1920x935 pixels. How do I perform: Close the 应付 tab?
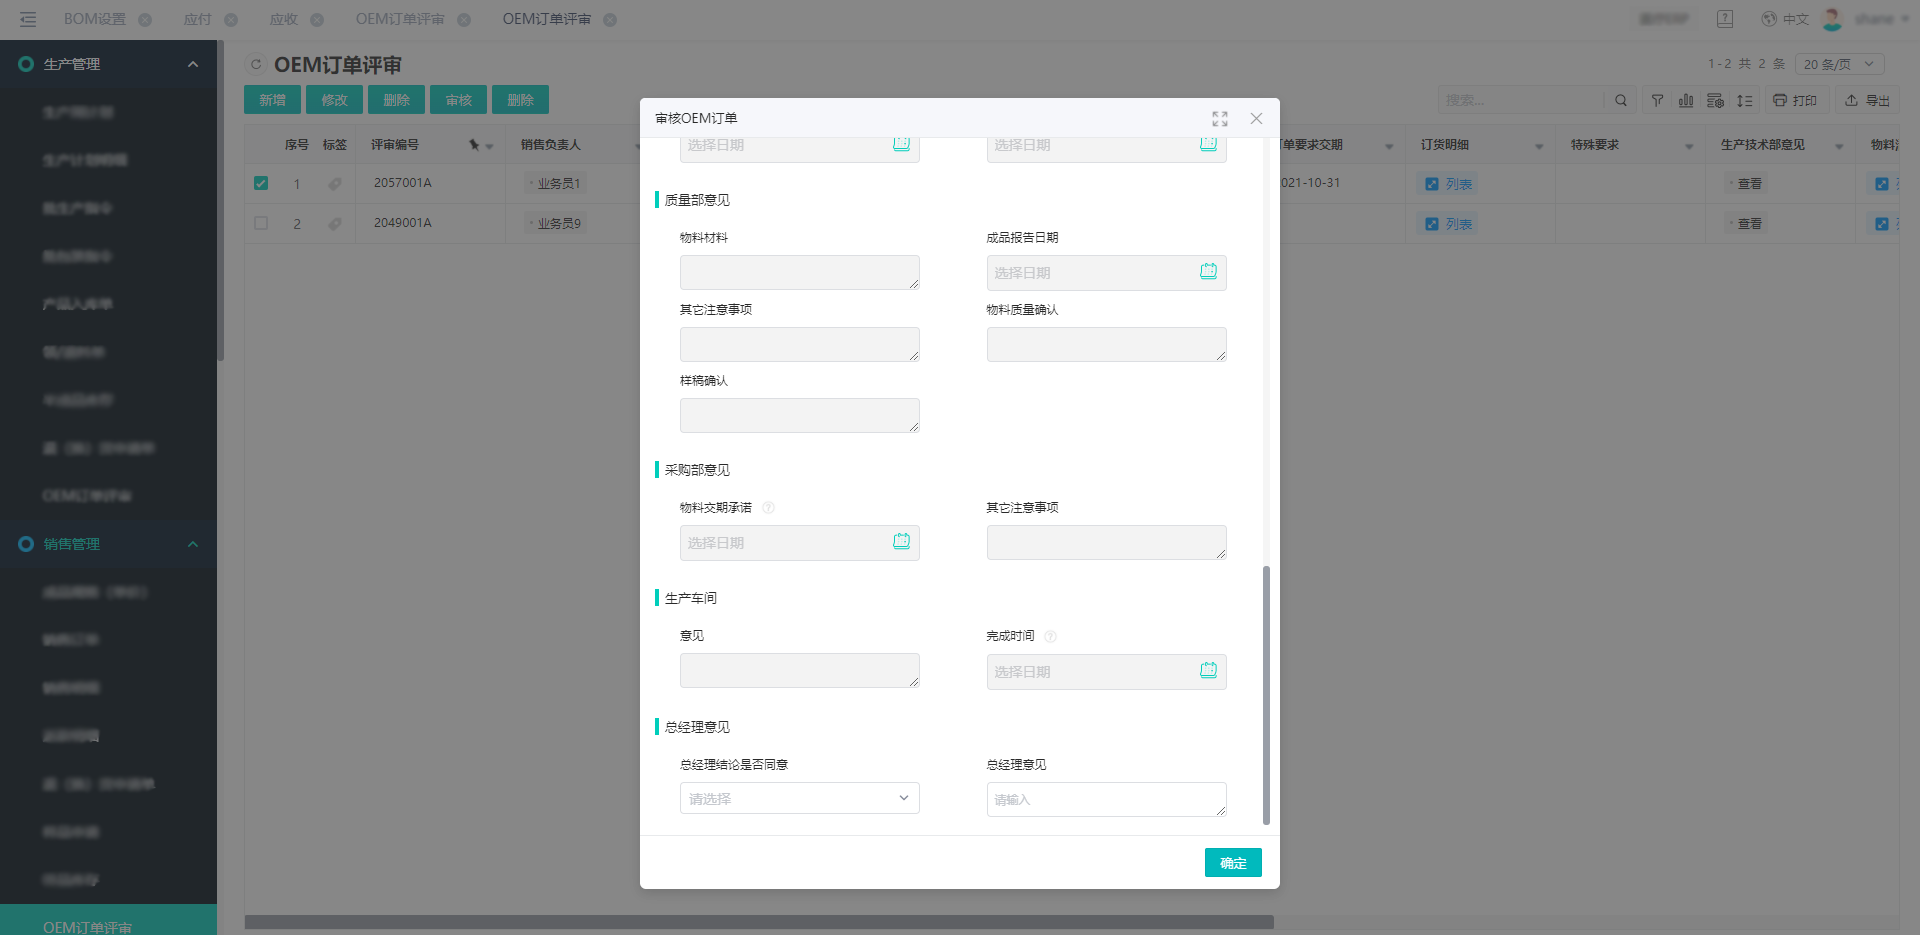pyautogui.click(x=231, y=20)
